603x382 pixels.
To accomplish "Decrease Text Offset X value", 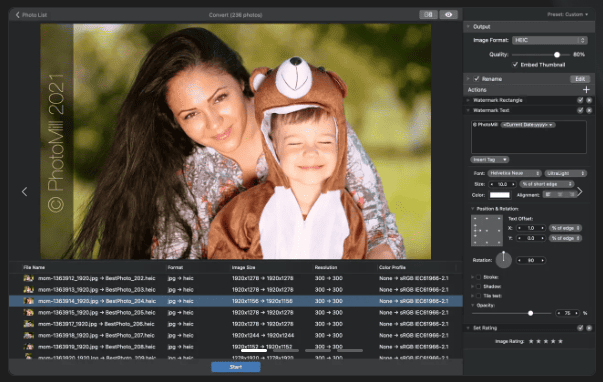I will 520,228.
